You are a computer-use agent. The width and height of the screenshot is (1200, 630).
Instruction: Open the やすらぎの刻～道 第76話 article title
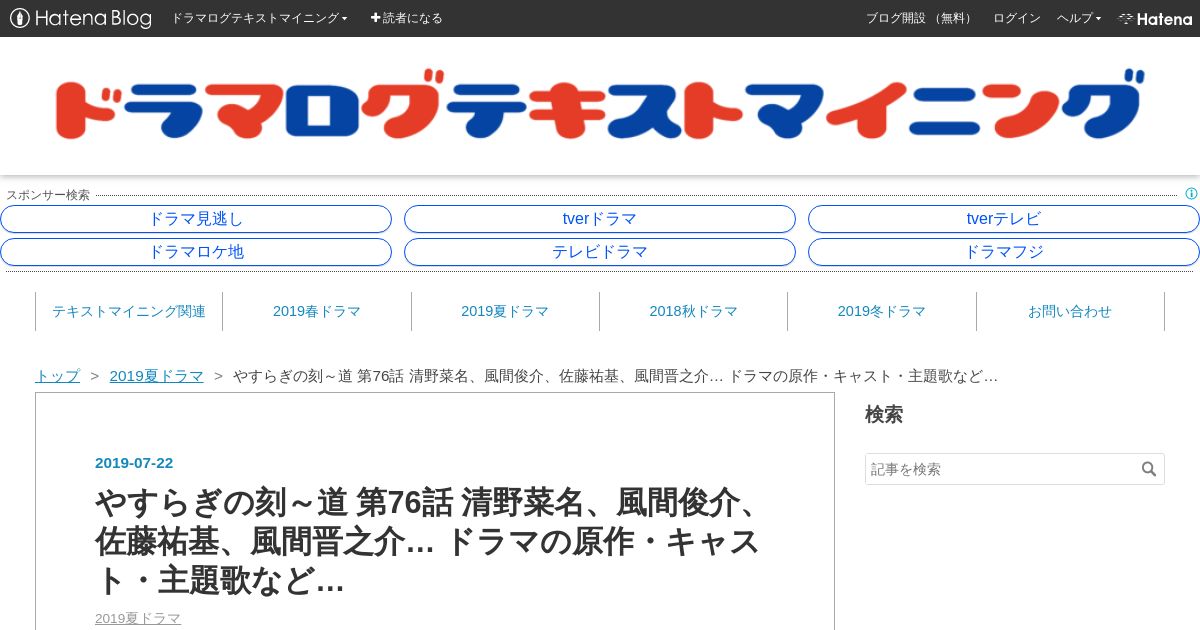(x=428, y=541)
